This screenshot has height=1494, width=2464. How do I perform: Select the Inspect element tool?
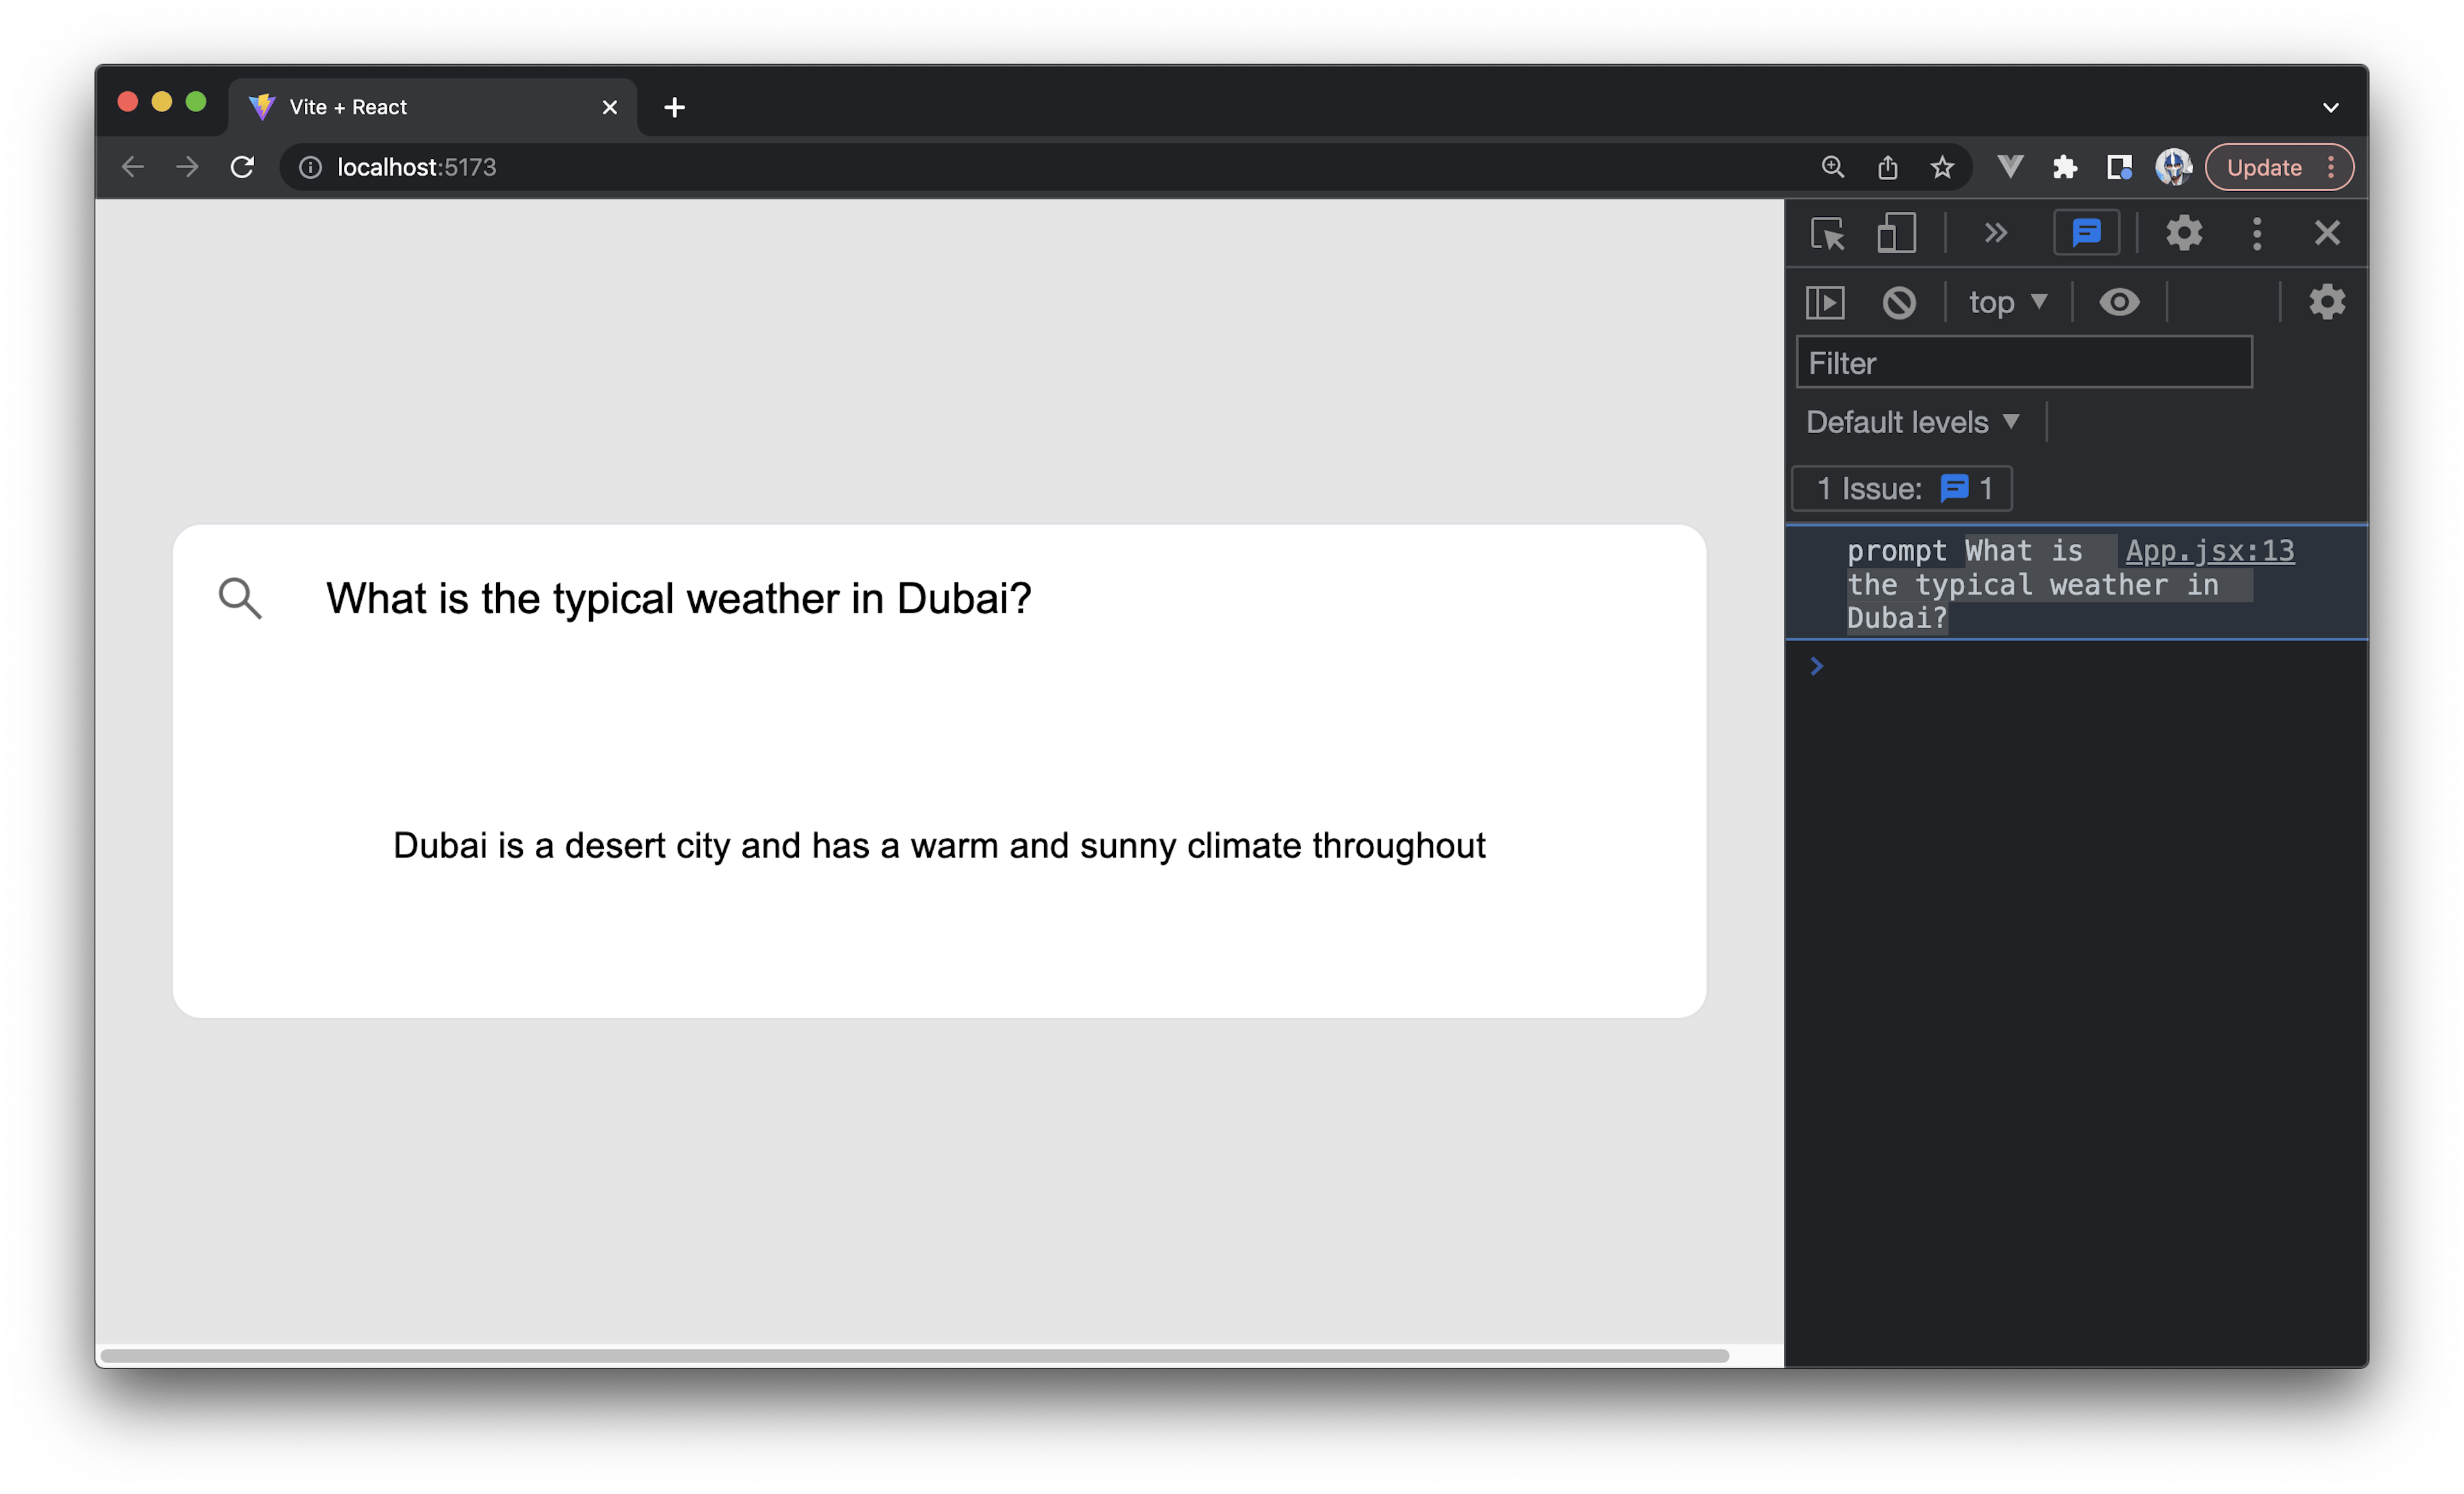[1828, 233]
